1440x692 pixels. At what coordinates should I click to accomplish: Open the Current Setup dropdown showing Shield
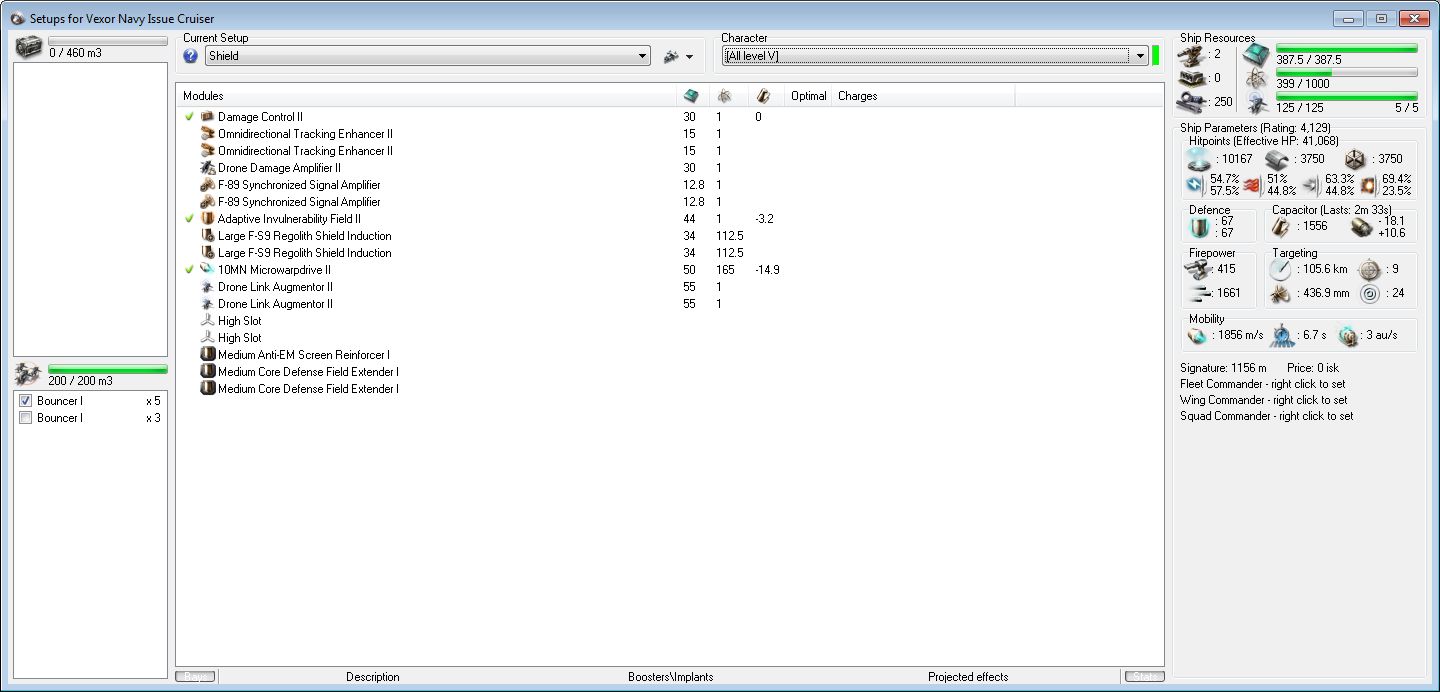[427, 56]
